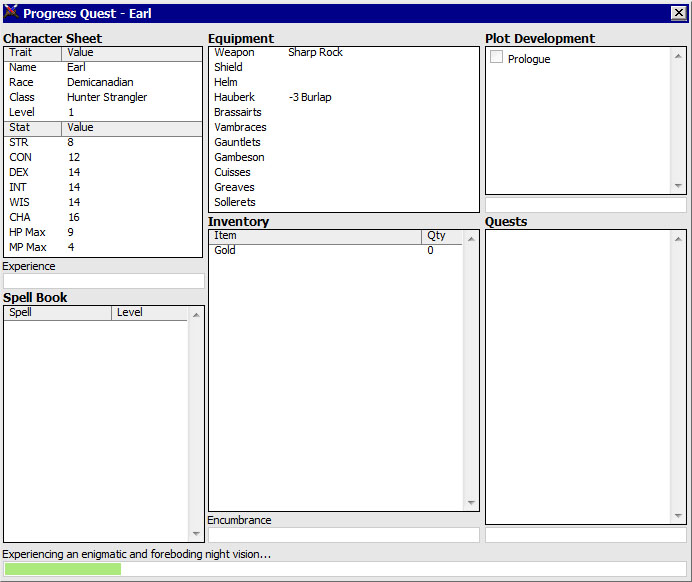Image resolution: width=692 pixels, height=582 pixels.
Task: Click the Encumbrance progress bar
Action: click(344, 535)
